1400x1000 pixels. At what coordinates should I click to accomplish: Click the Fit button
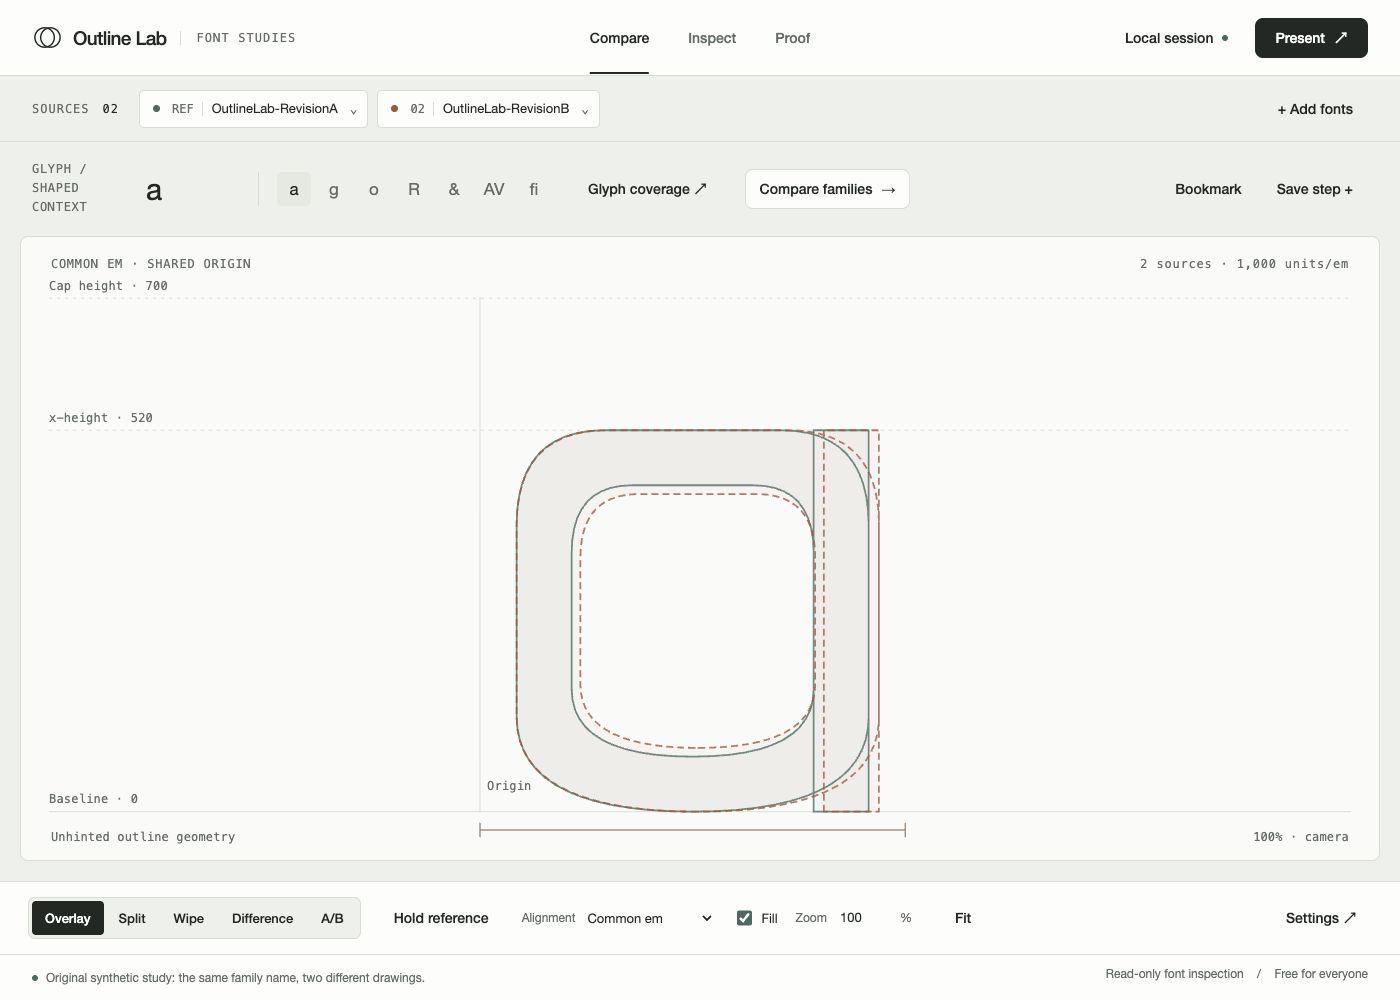(x=963, y=918)
